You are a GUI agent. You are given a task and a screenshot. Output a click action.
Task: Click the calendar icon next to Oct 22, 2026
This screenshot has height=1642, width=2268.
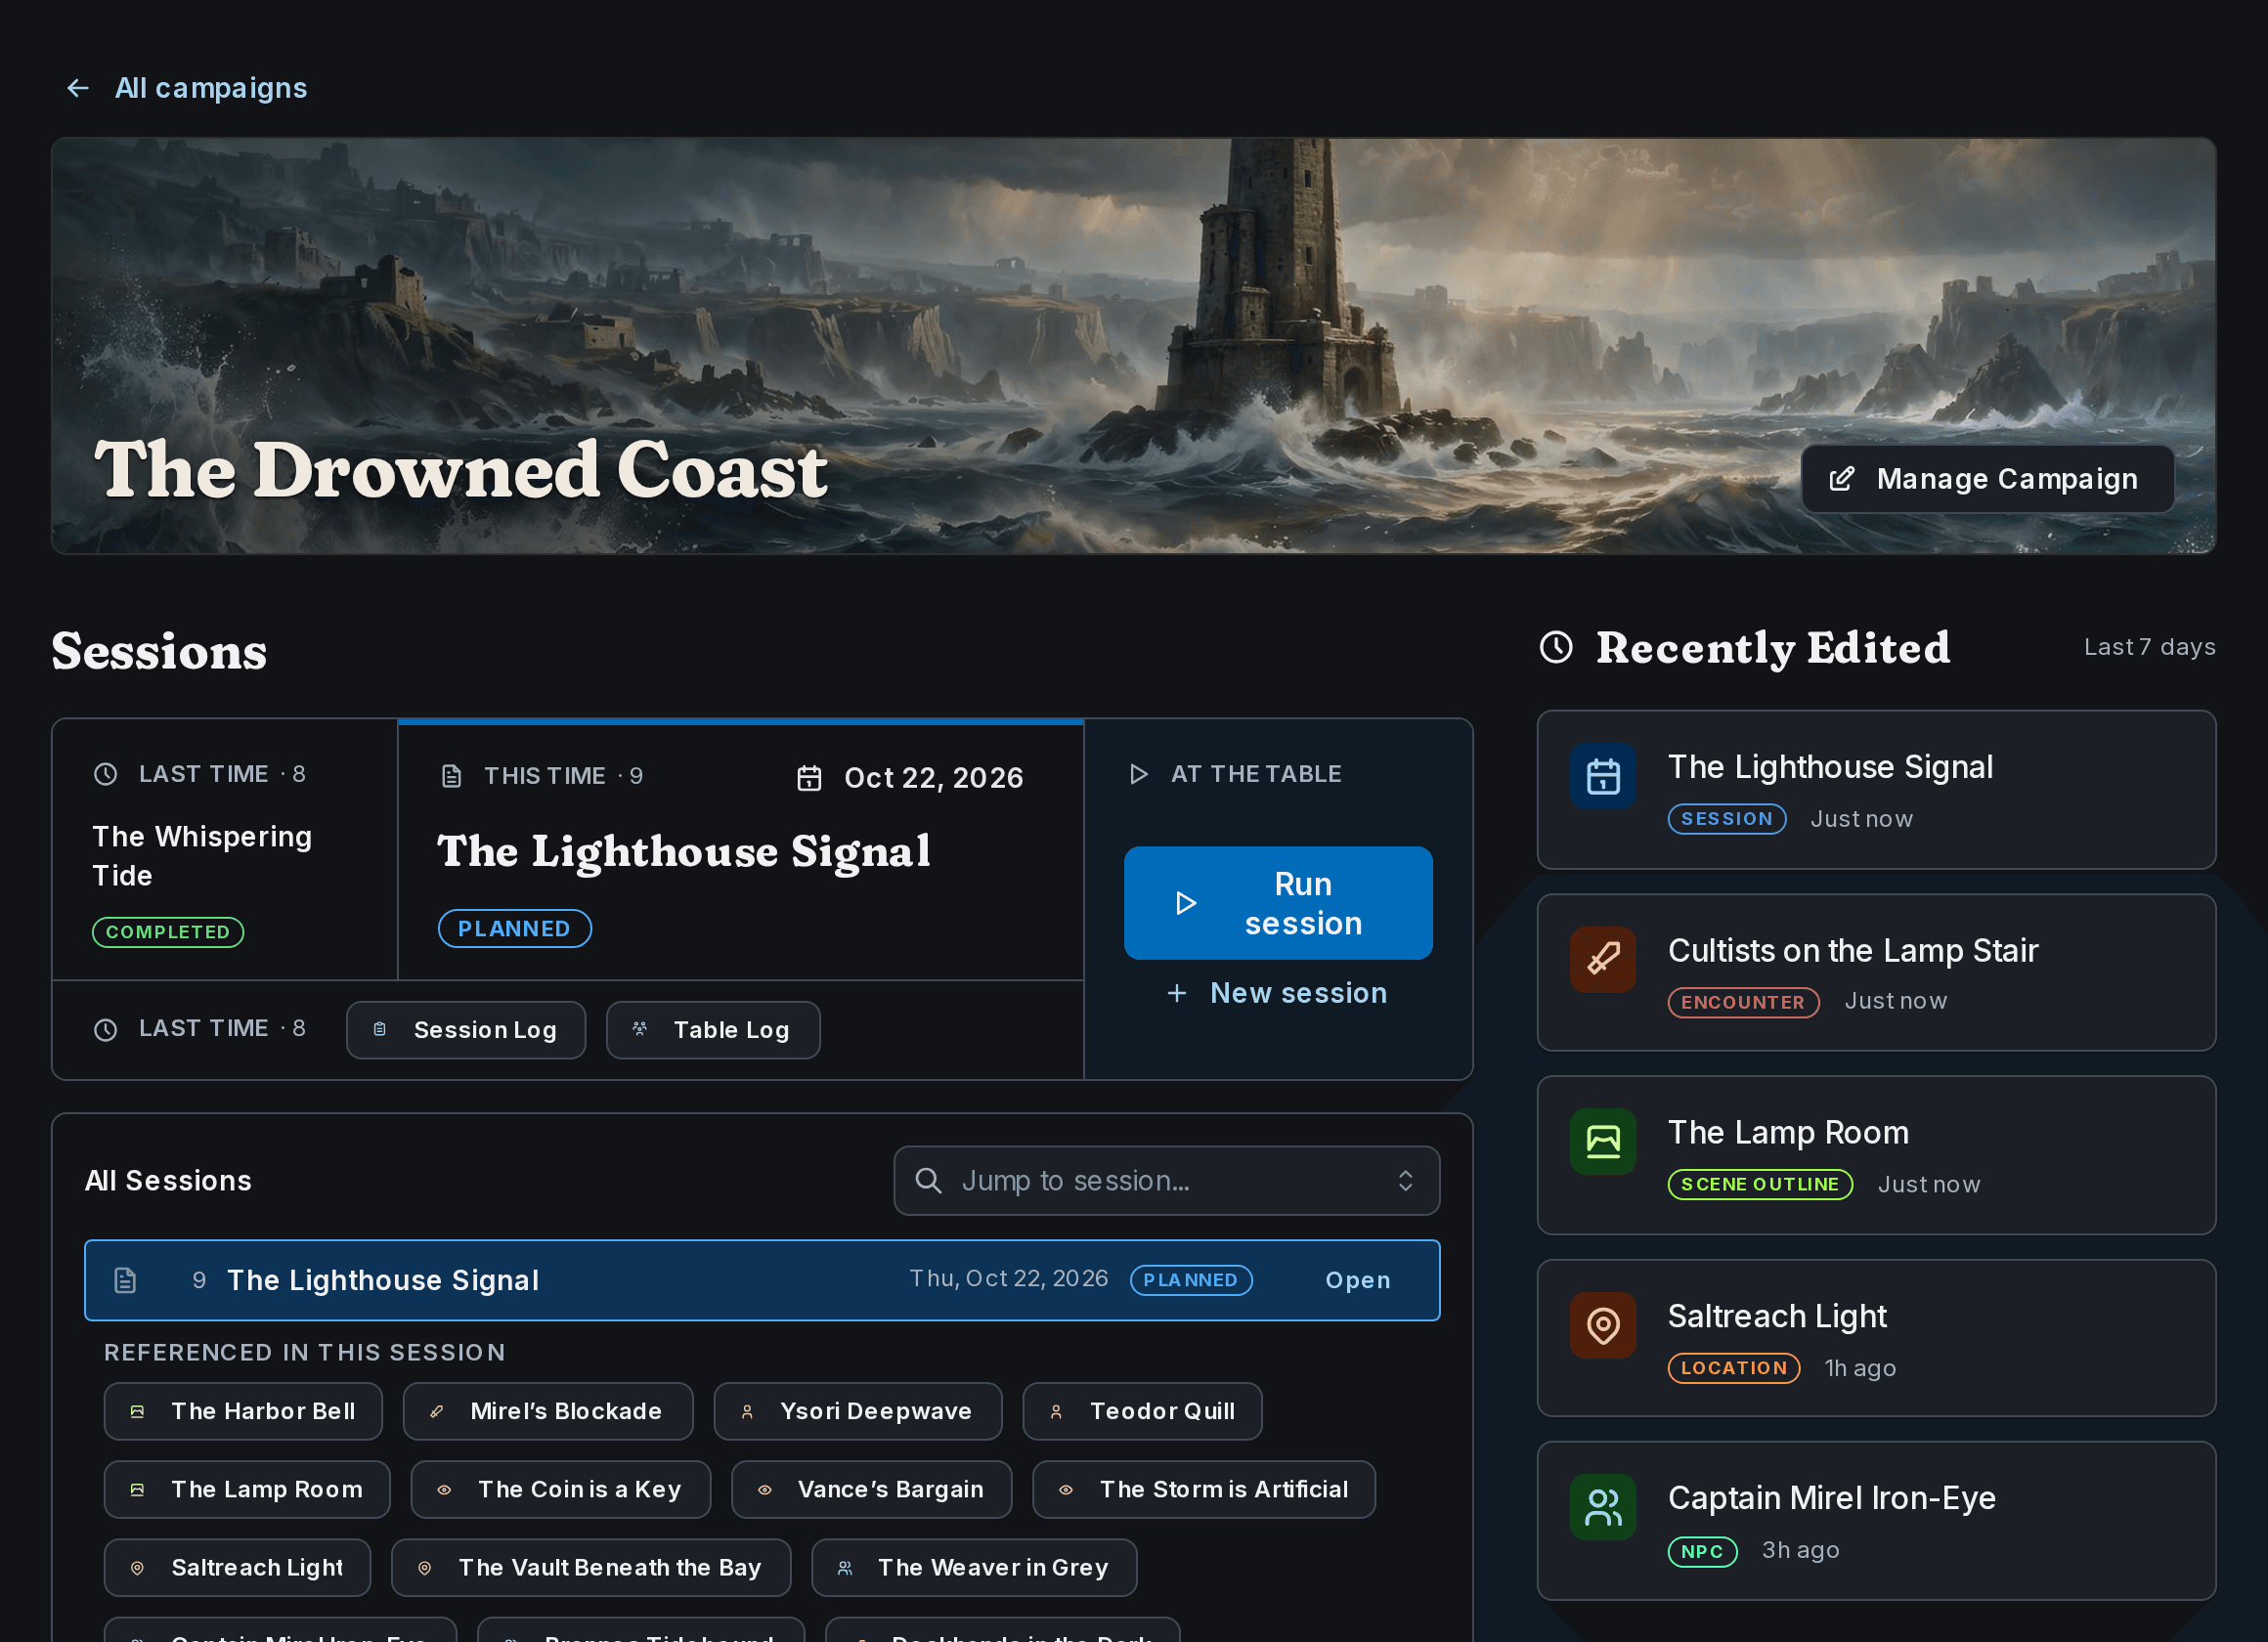point(809,778)
